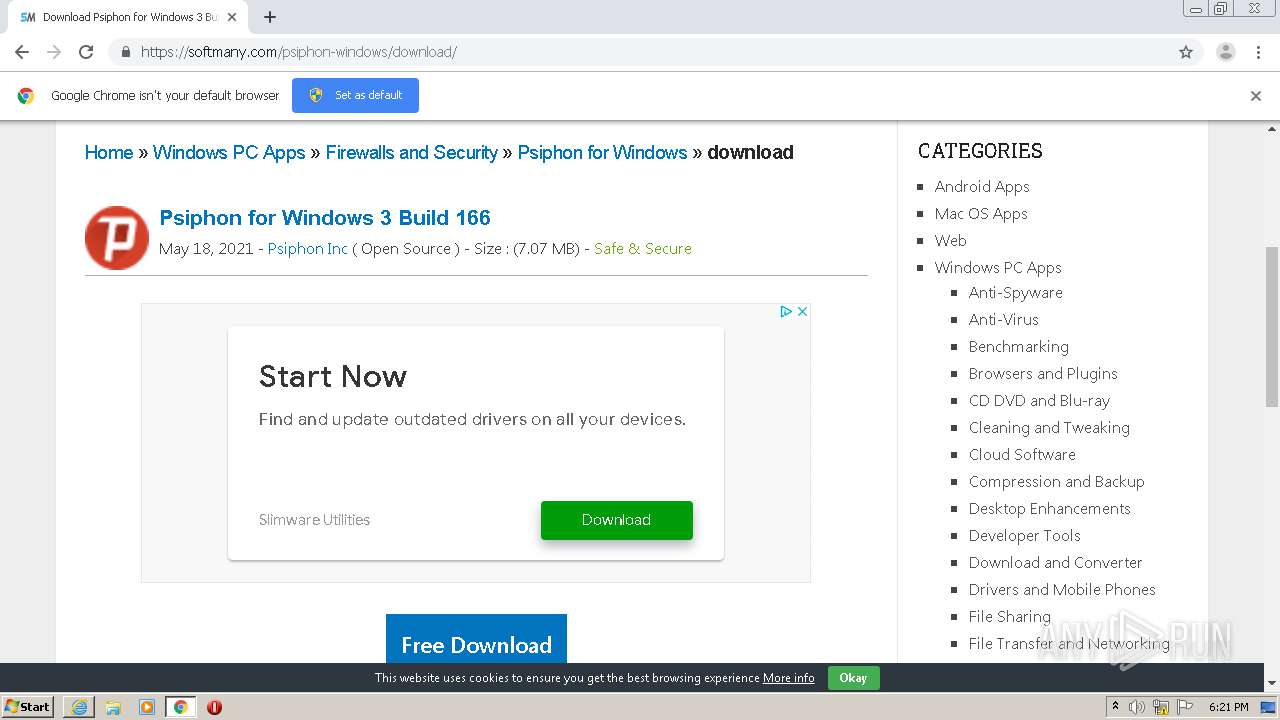
Task: Open the File Sharing subcategory
Action: coord(1010,616)
